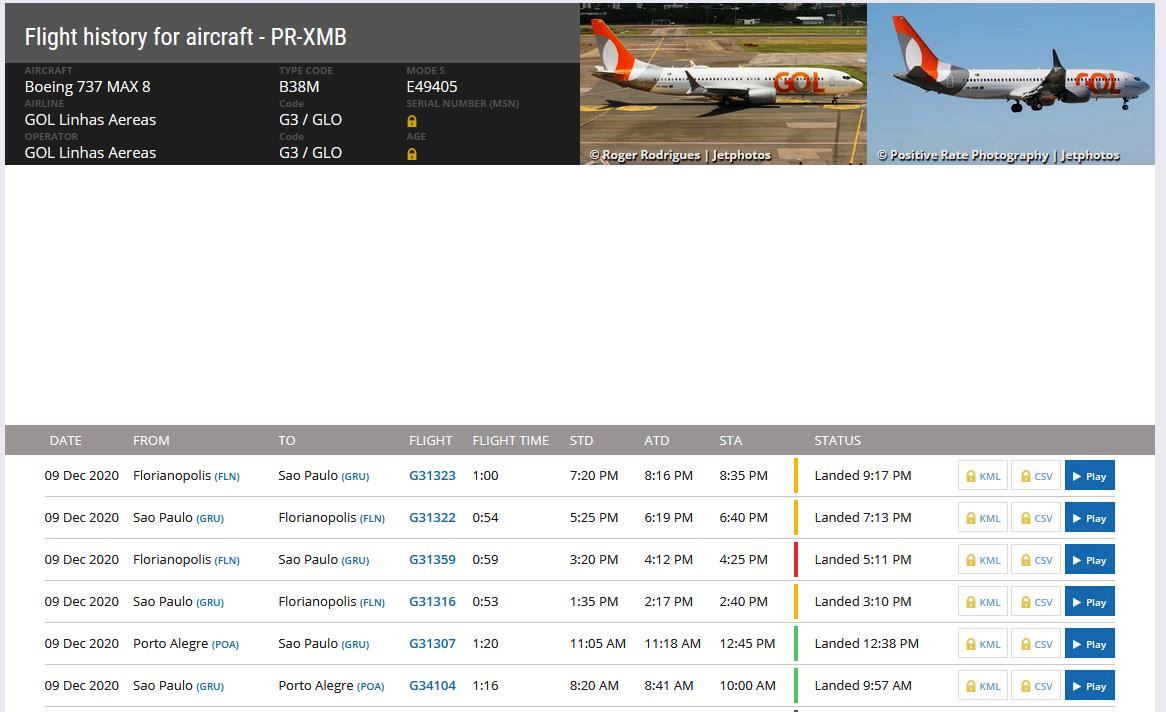Click the FLIGHT TIME column header
This screenshot has width=1166, height=712.
pos(511,440)
